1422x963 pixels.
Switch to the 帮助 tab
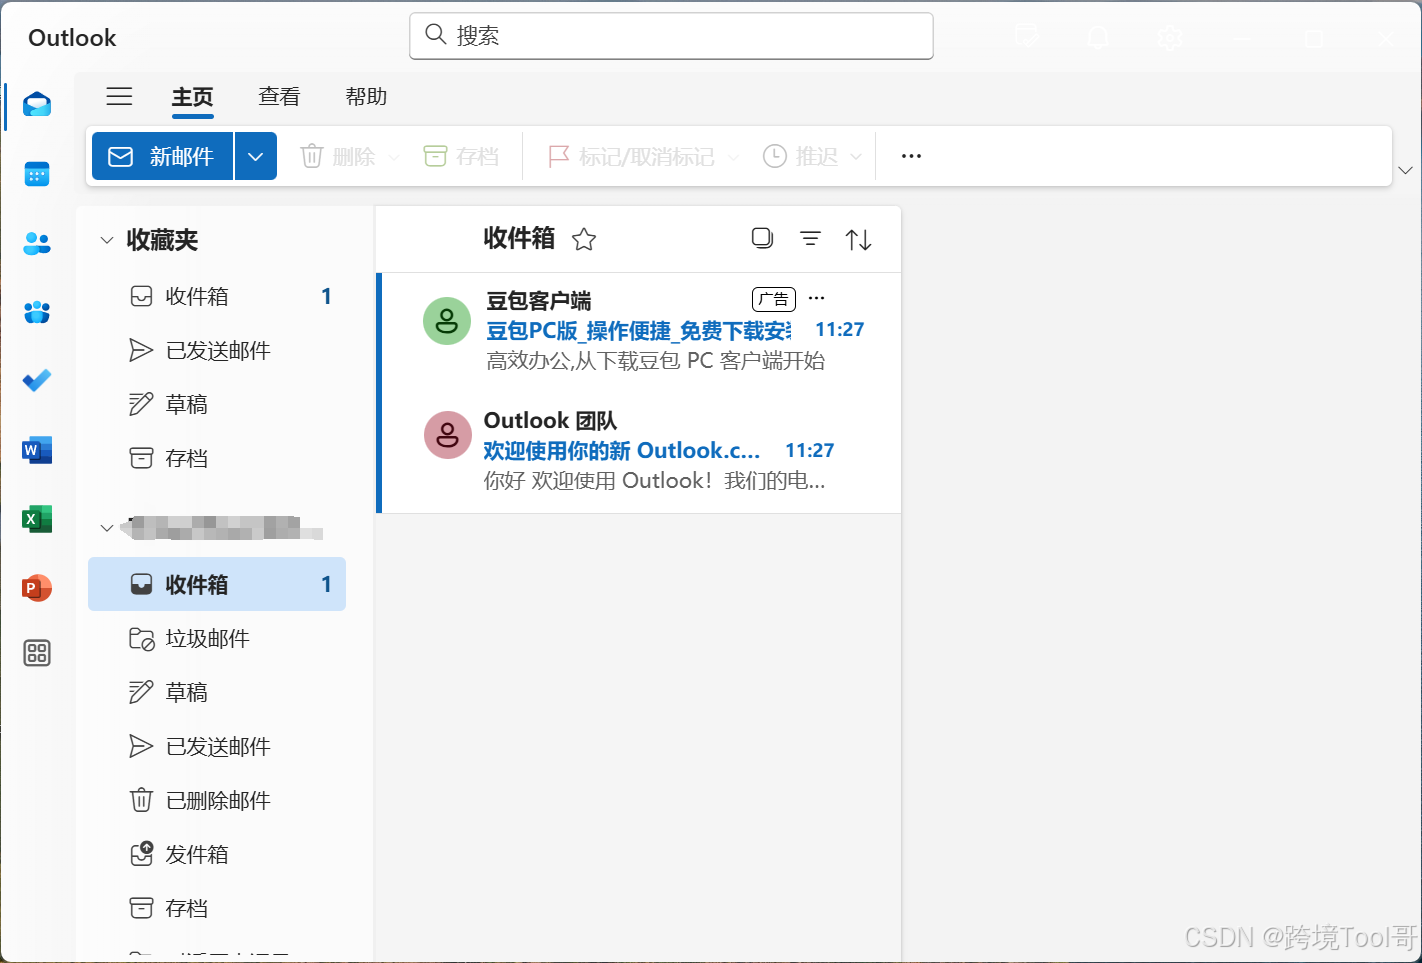tap(366, 97)
